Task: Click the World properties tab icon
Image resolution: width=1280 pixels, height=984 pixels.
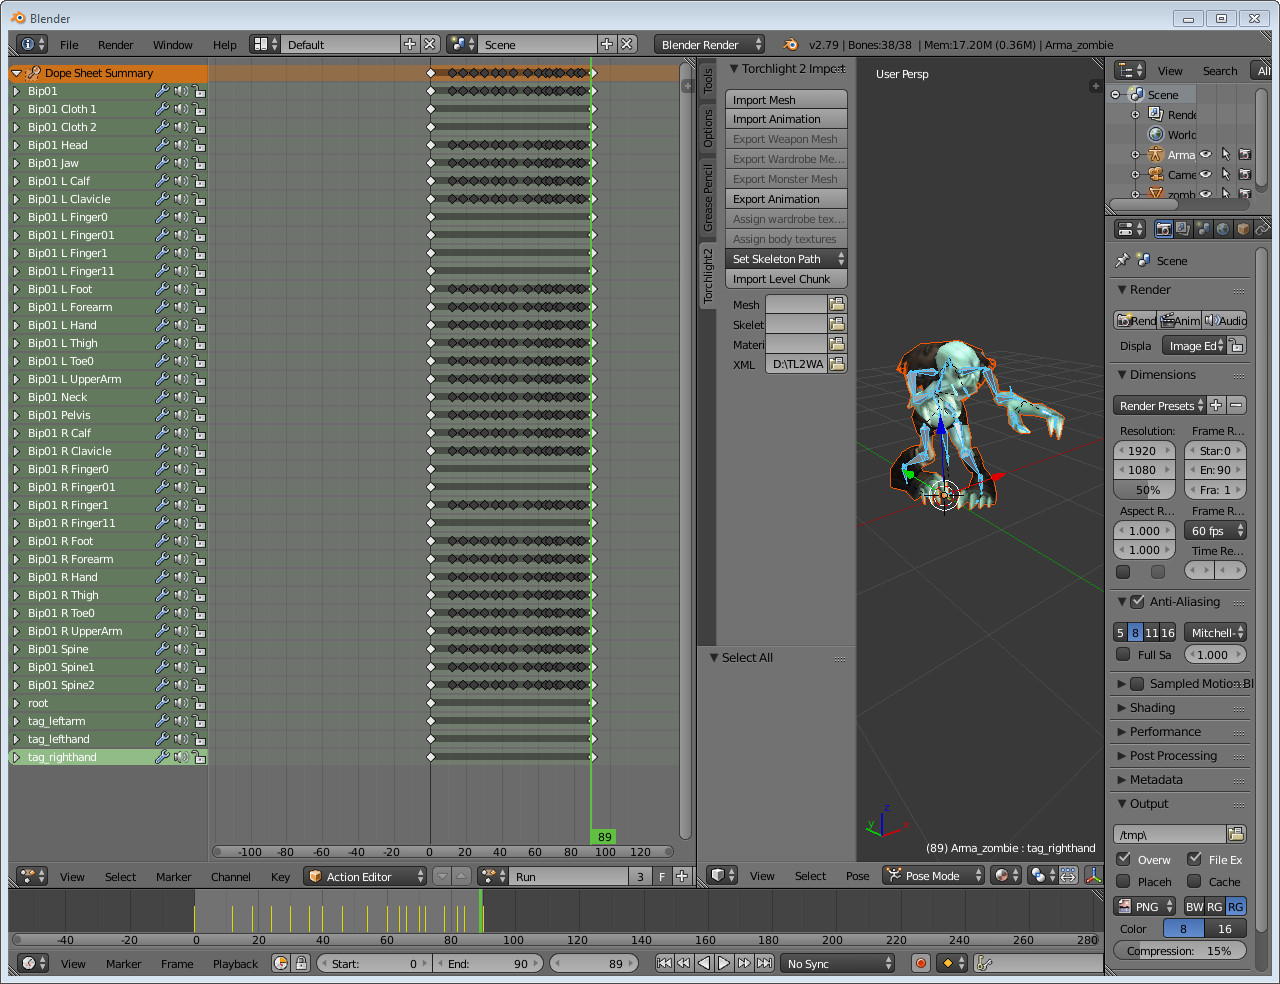Action: (x=1223, y=229)
